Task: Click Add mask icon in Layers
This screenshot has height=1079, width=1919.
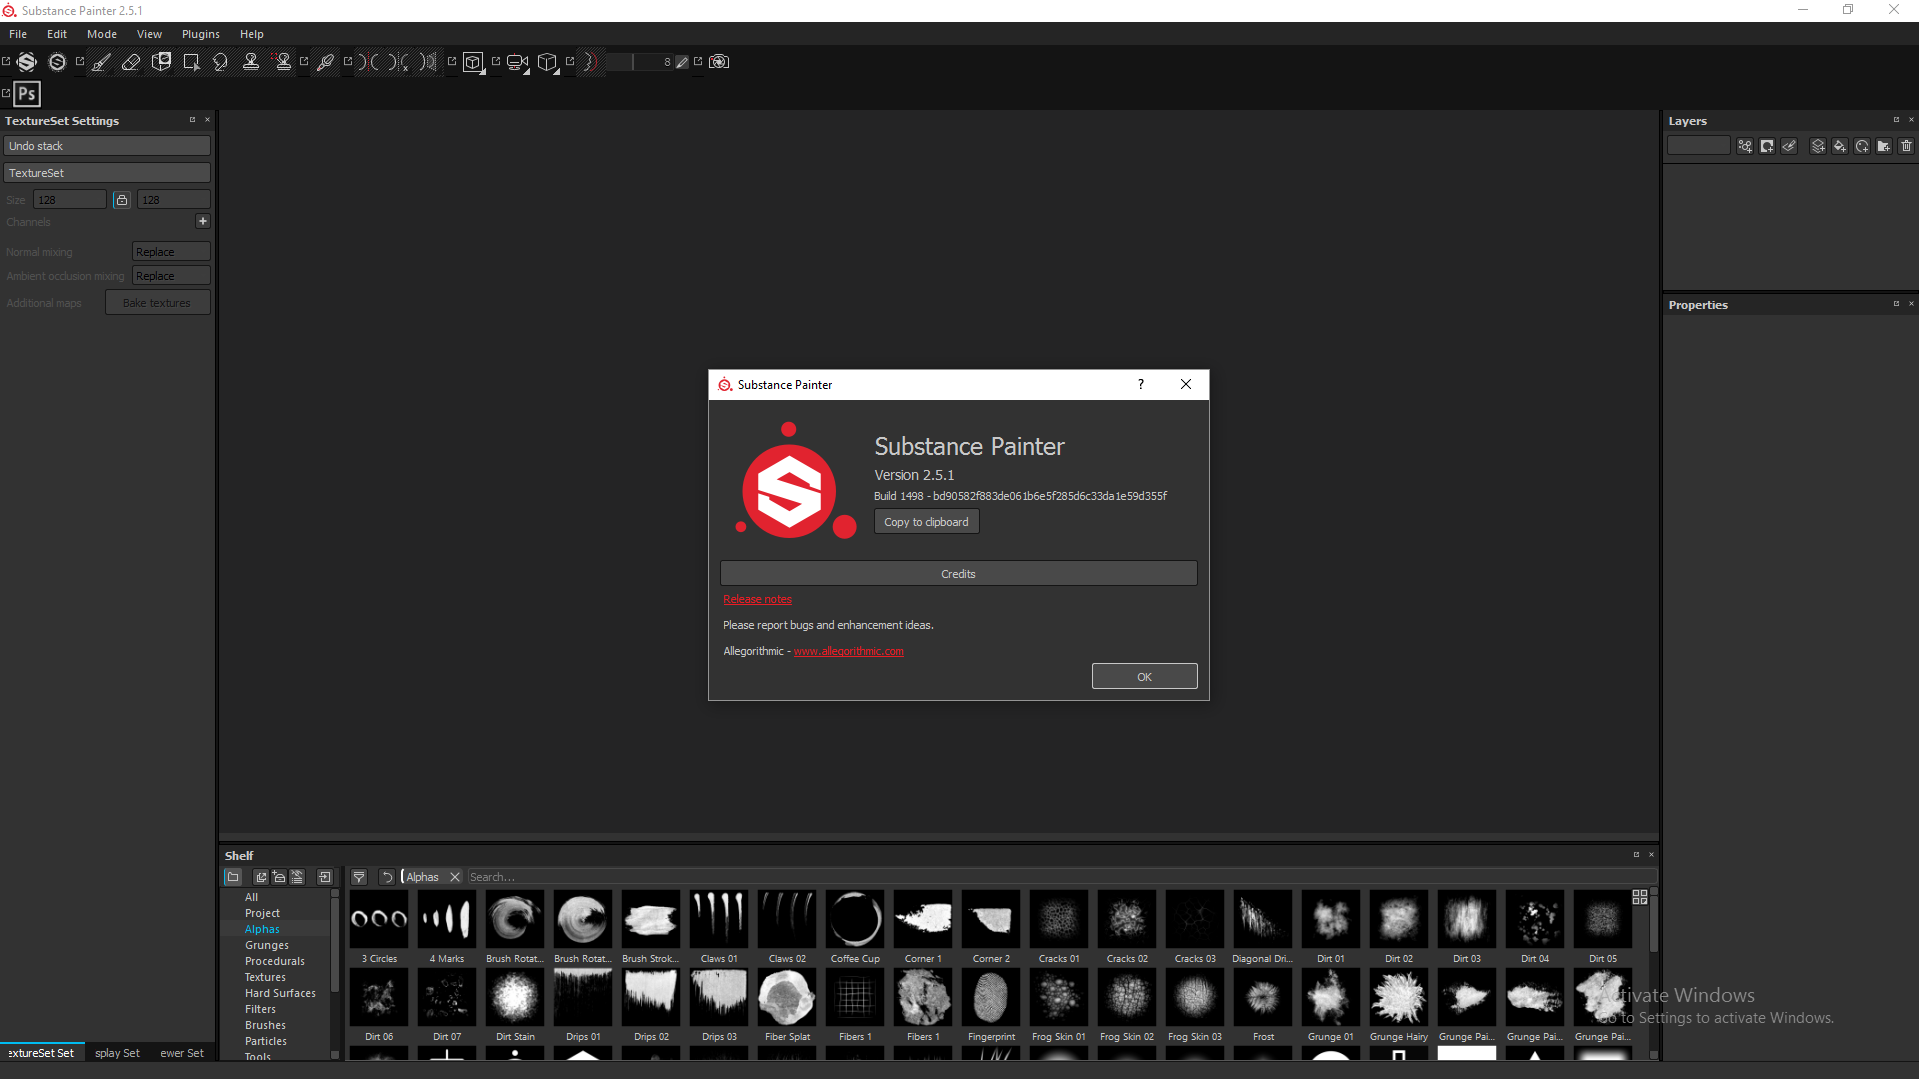Action: coord(1767,146)
